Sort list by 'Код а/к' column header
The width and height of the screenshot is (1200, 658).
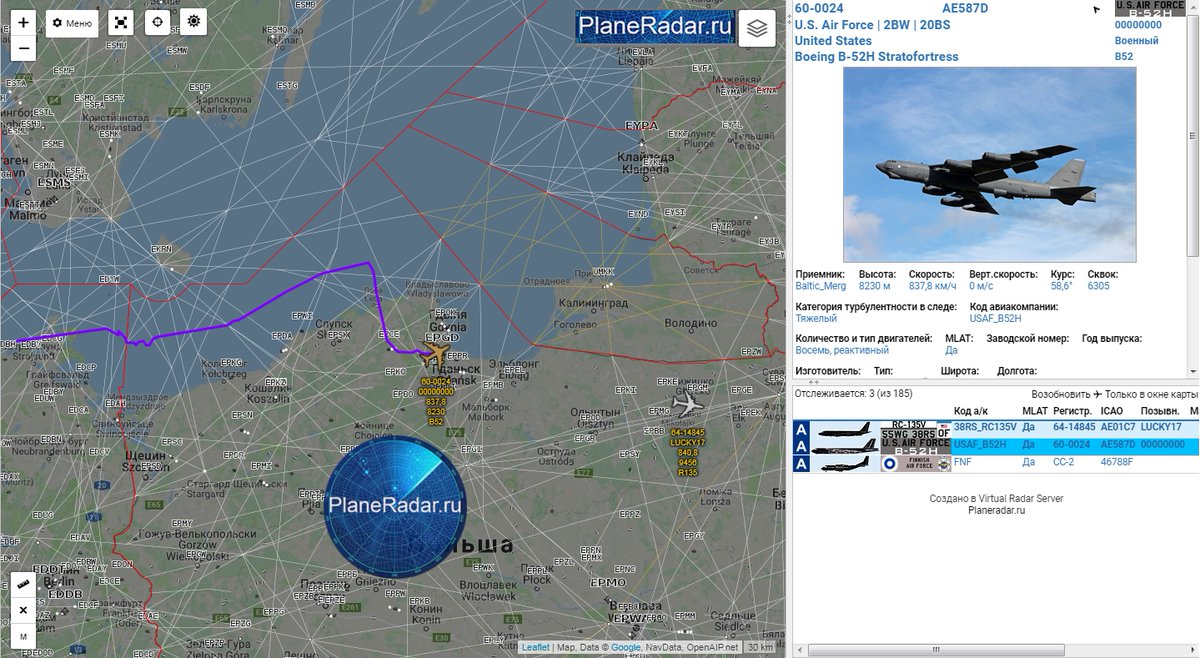click(970, 411)
